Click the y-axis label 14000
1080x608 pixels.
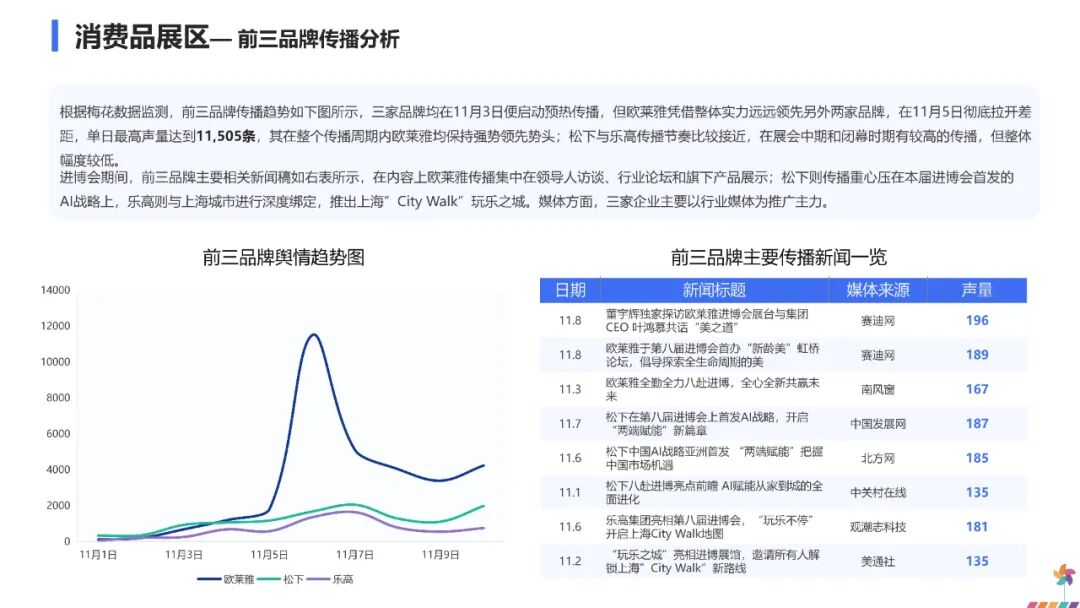(x=55, y=290)
